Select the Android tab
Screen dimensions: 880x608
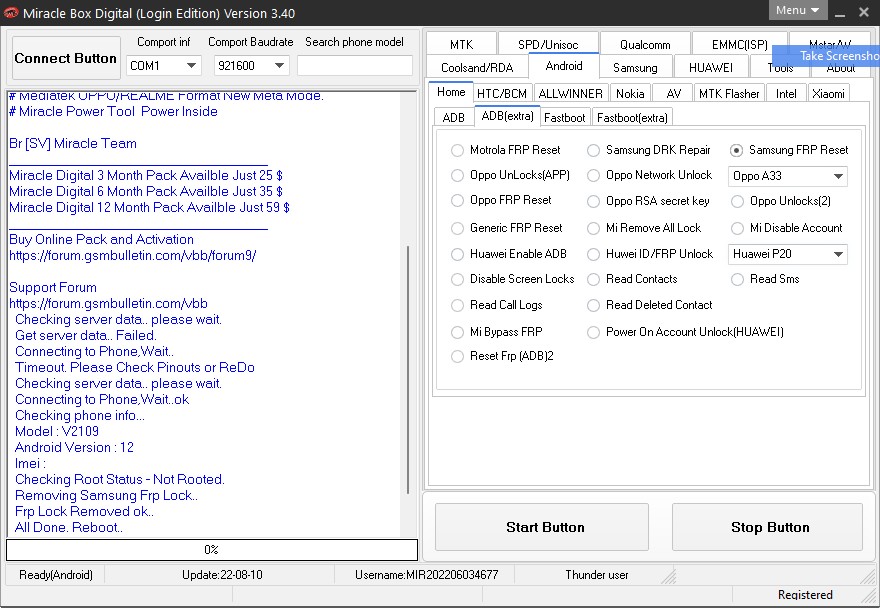[564, 66]
